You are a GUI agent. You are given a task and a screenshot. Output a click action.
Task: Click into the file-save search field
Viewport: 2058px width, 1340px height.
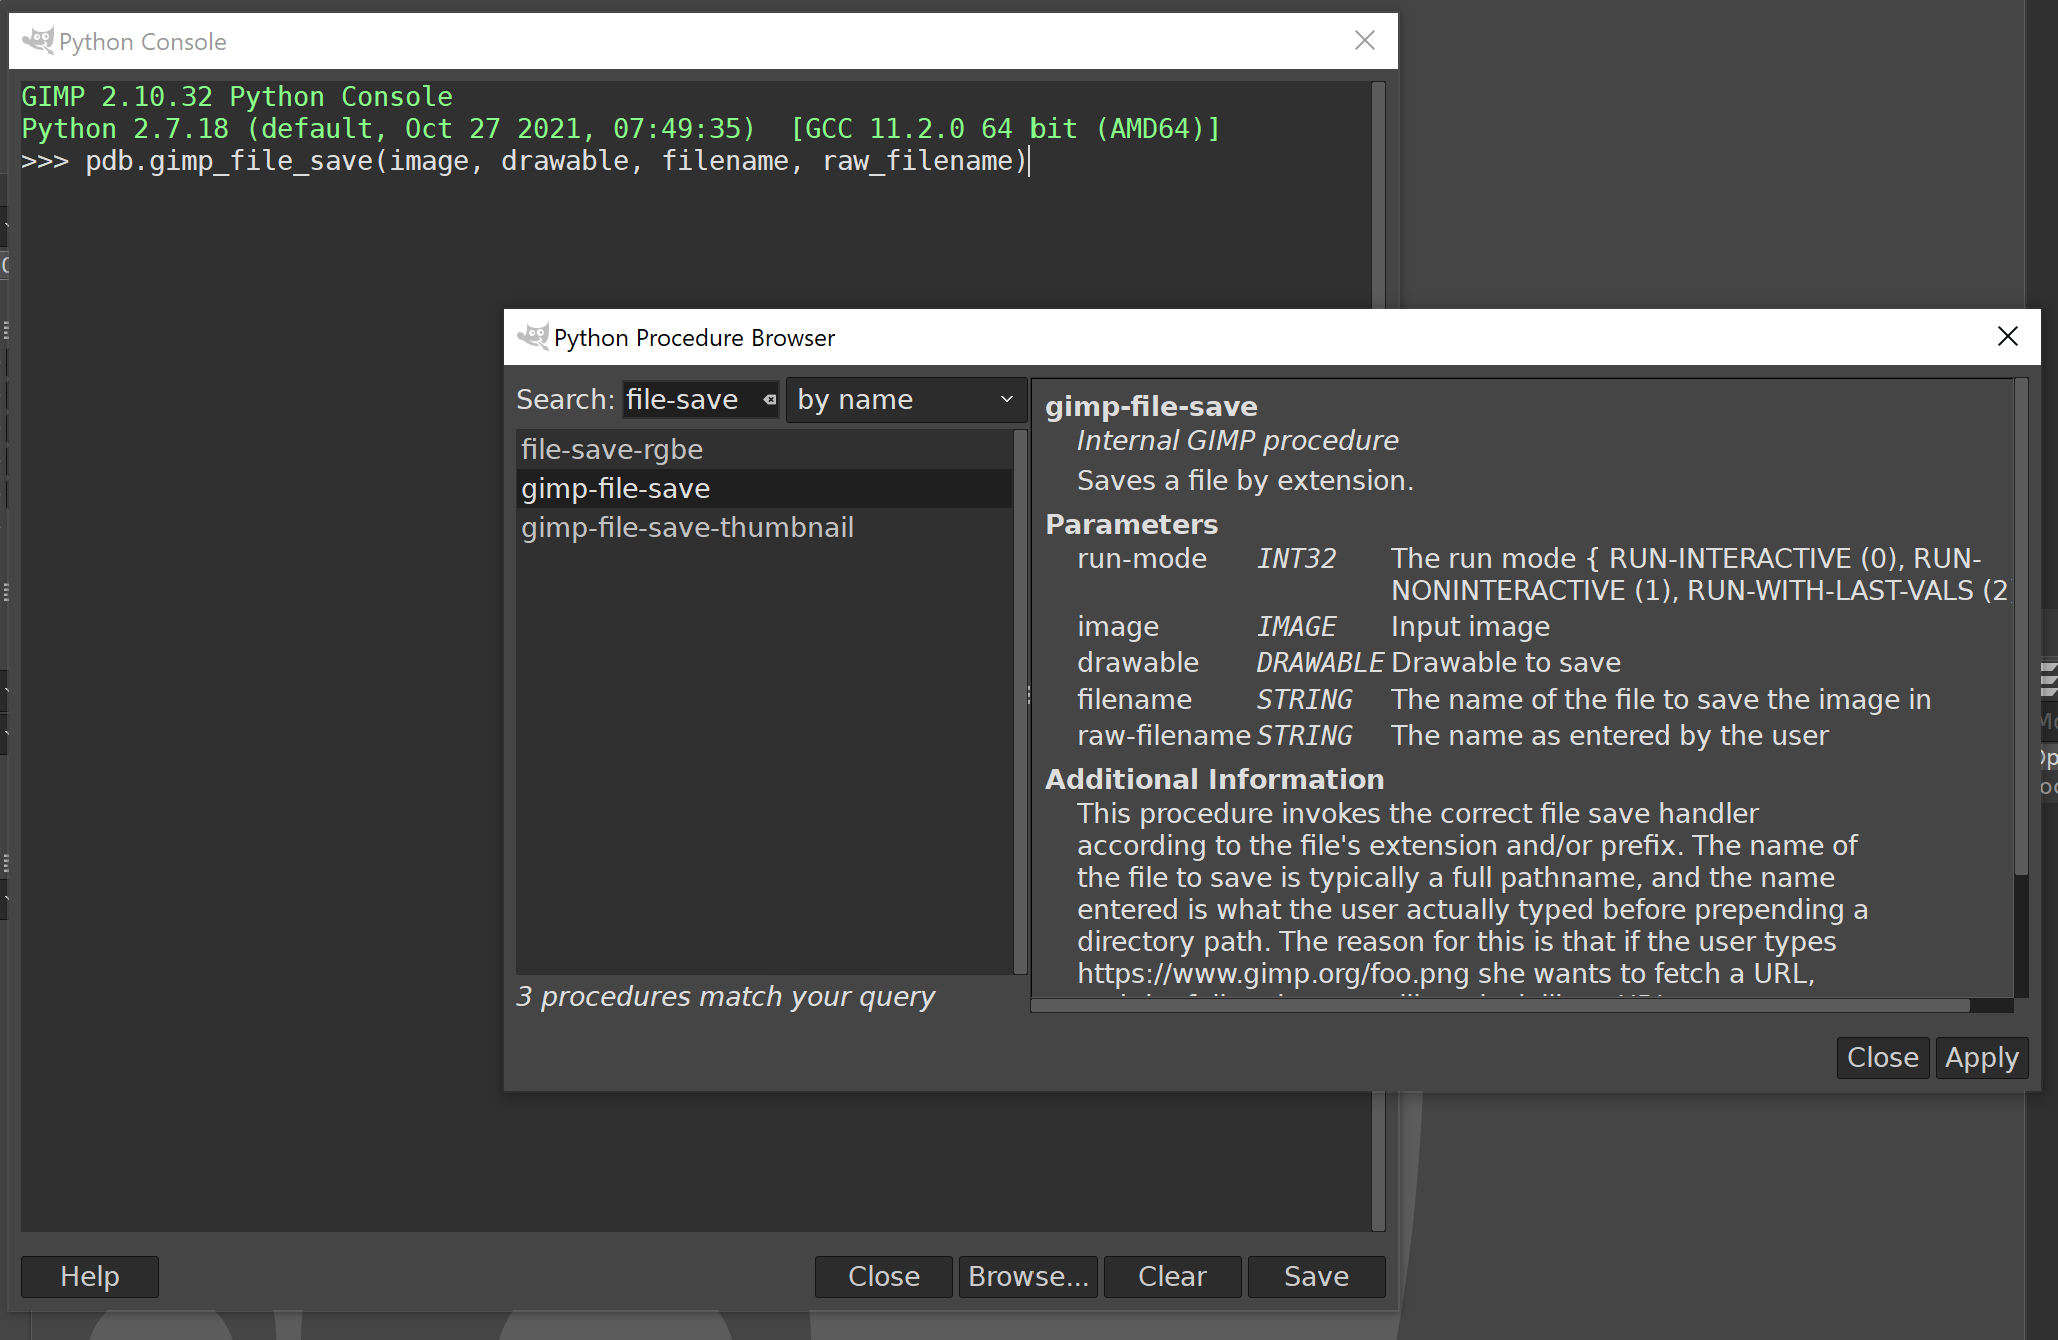coord(688,399)
